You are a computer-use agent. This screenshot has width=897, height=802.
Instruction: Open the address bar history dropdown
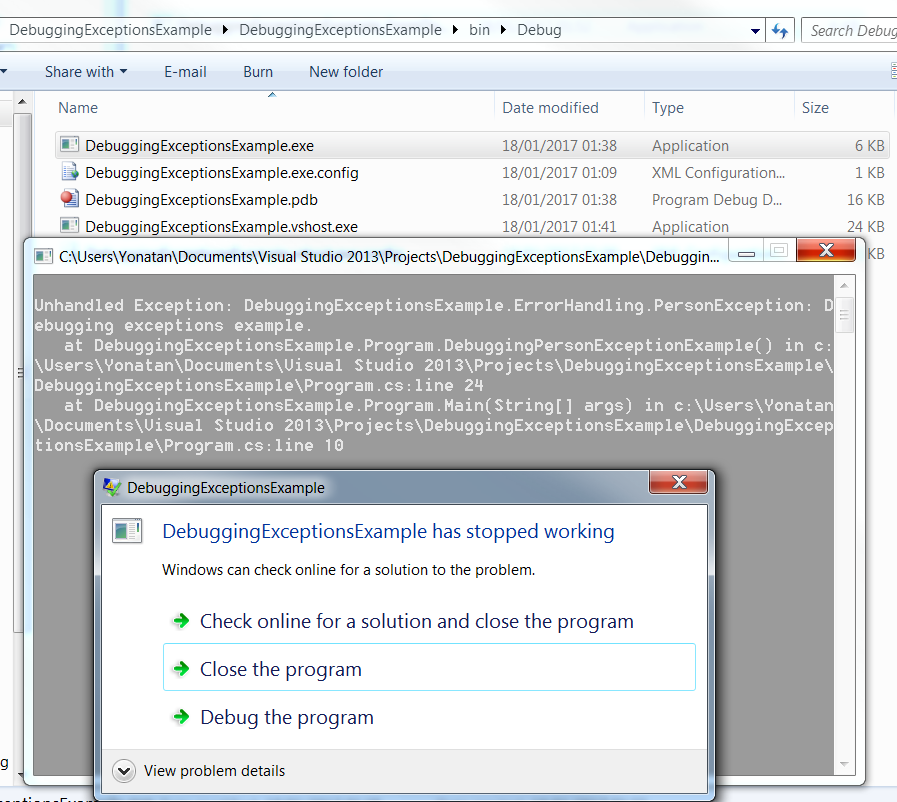(x=756, y=30)
